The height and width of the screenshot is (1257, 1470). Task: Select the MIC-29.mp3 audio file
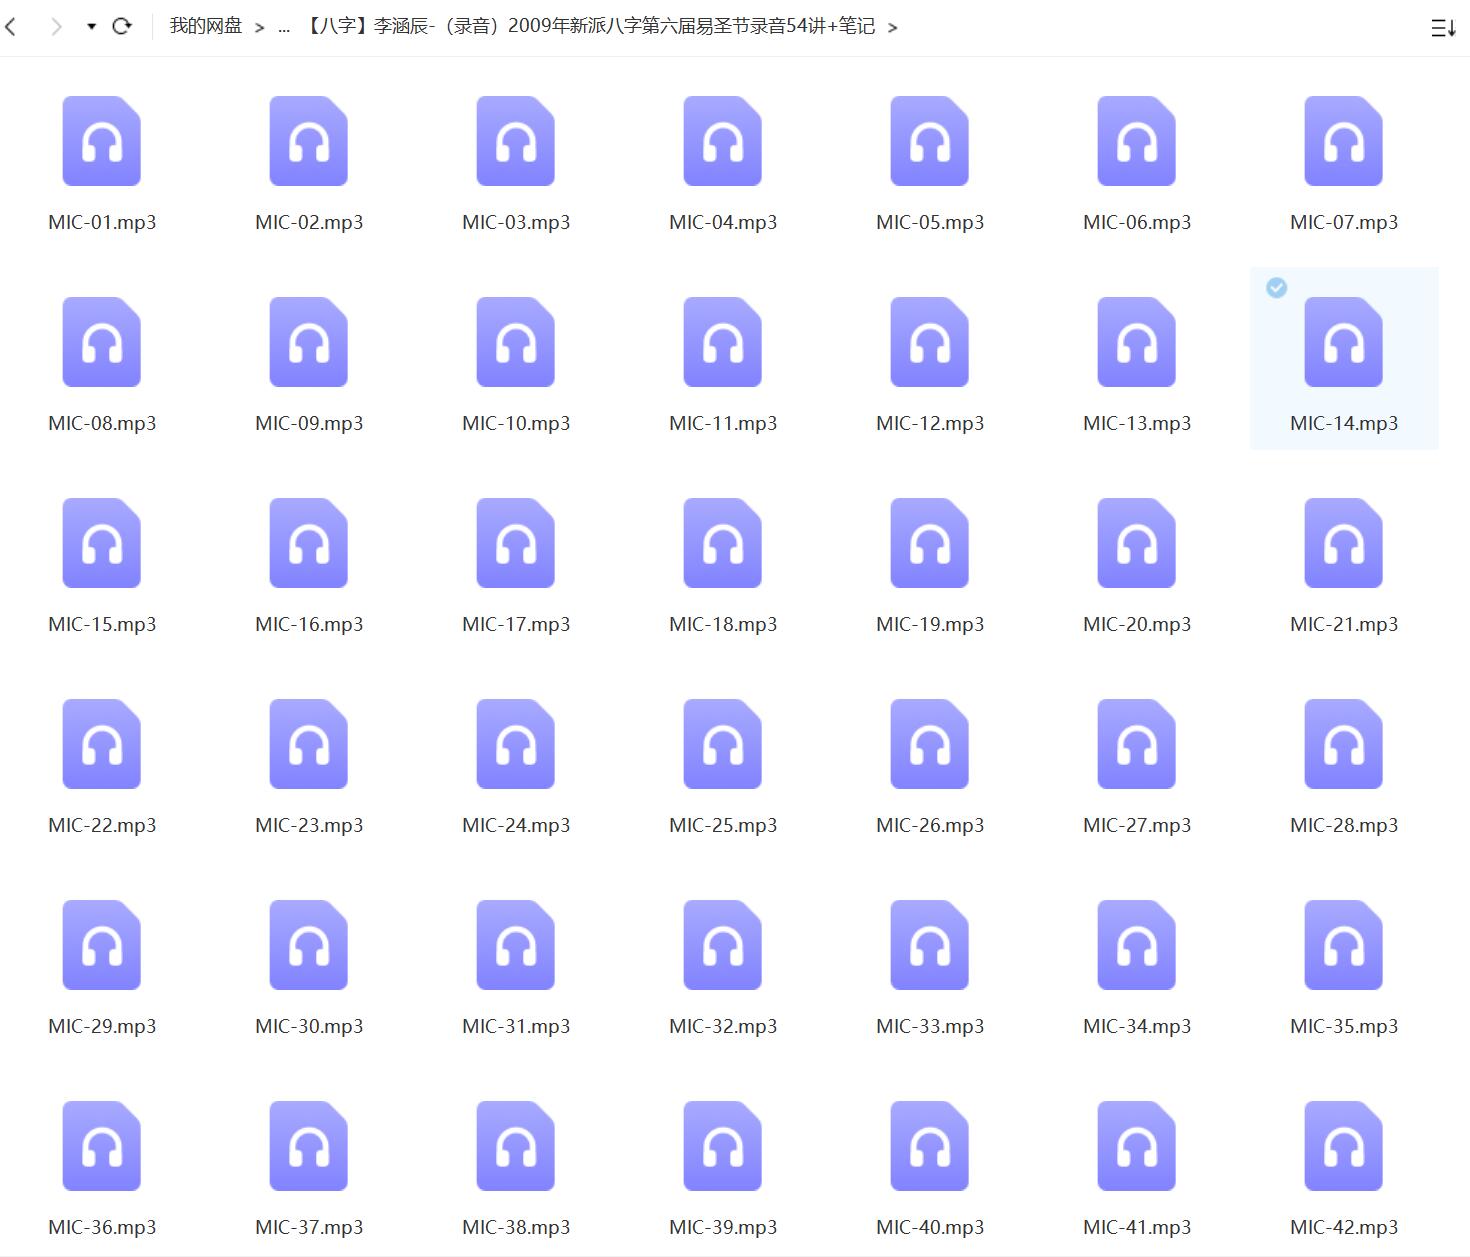pos(102,946)
